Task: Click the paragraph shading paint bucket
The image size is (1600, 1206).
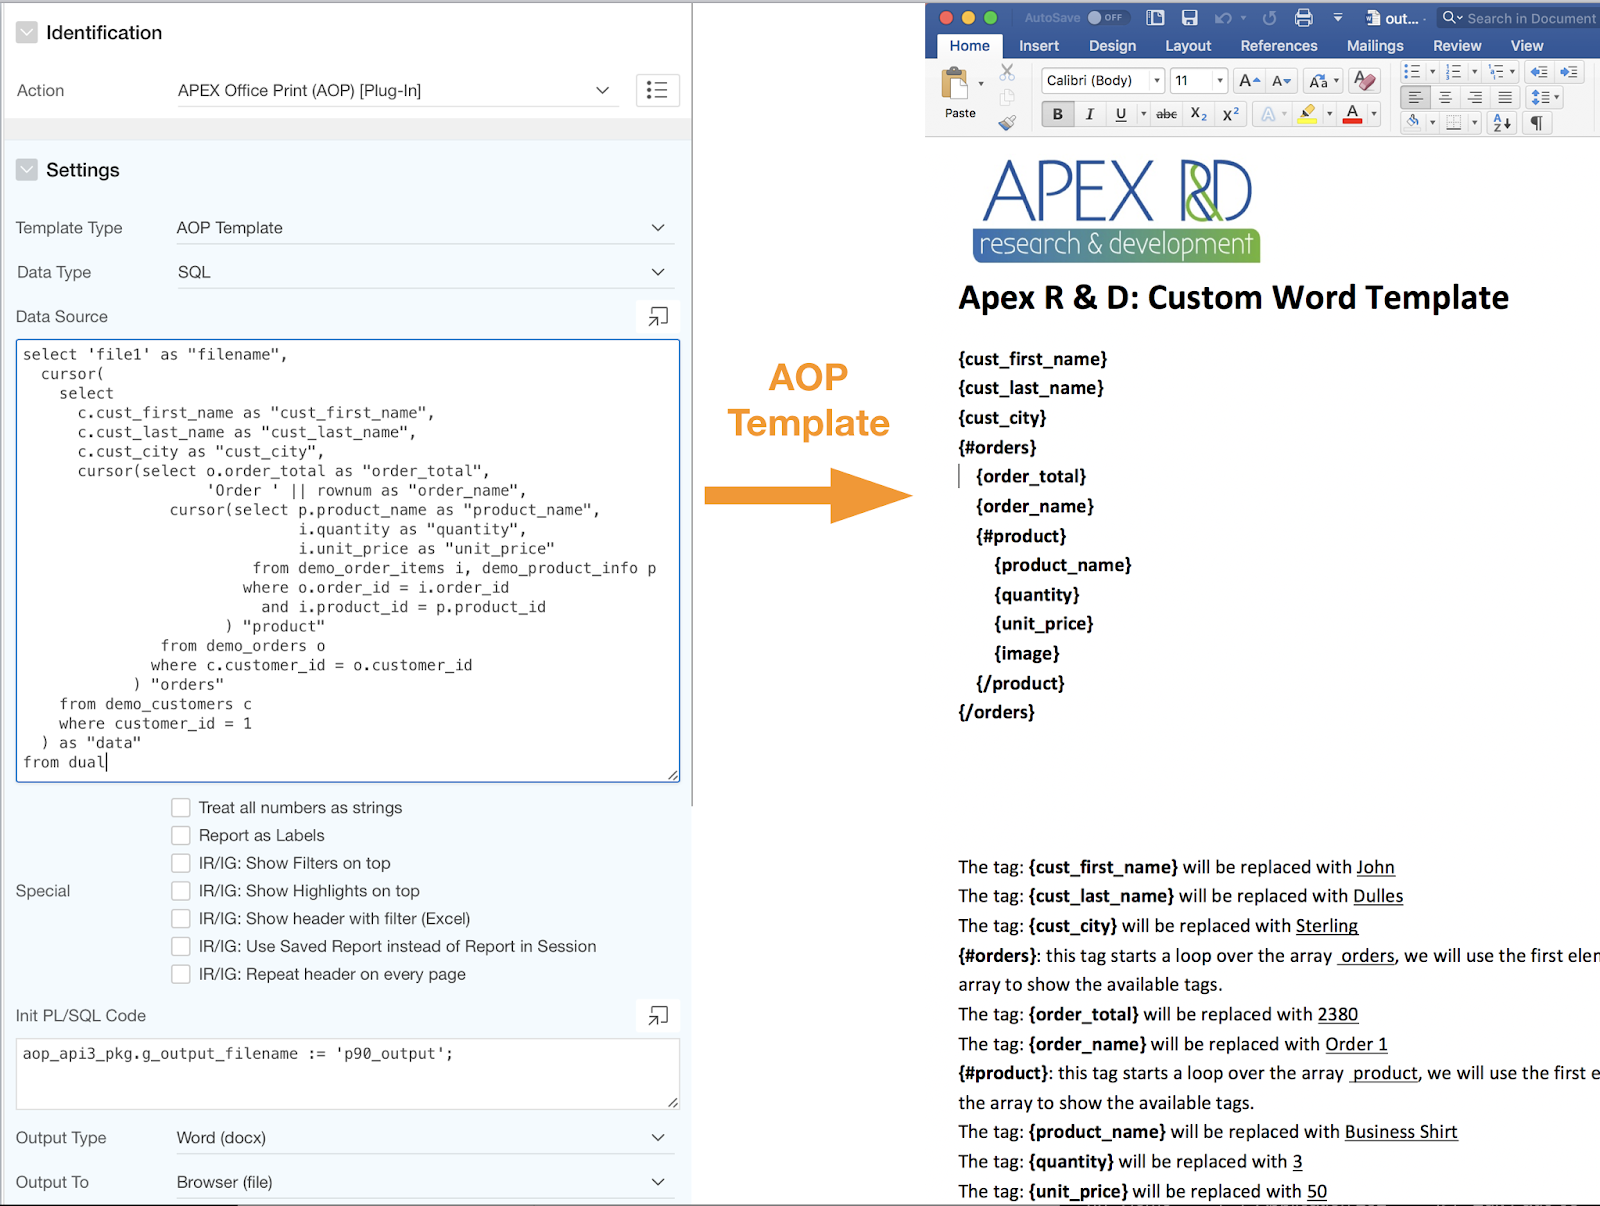Action: [1412, 122]
